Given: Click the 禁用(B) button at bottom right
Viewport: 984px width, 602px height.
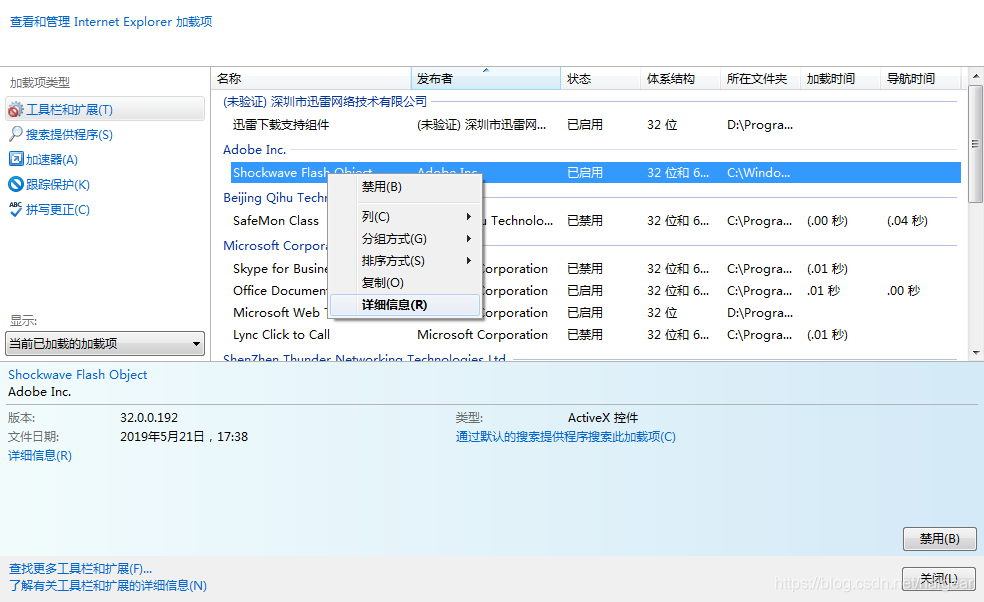Looking at the screenshot, I should click(x=939, y=539).
